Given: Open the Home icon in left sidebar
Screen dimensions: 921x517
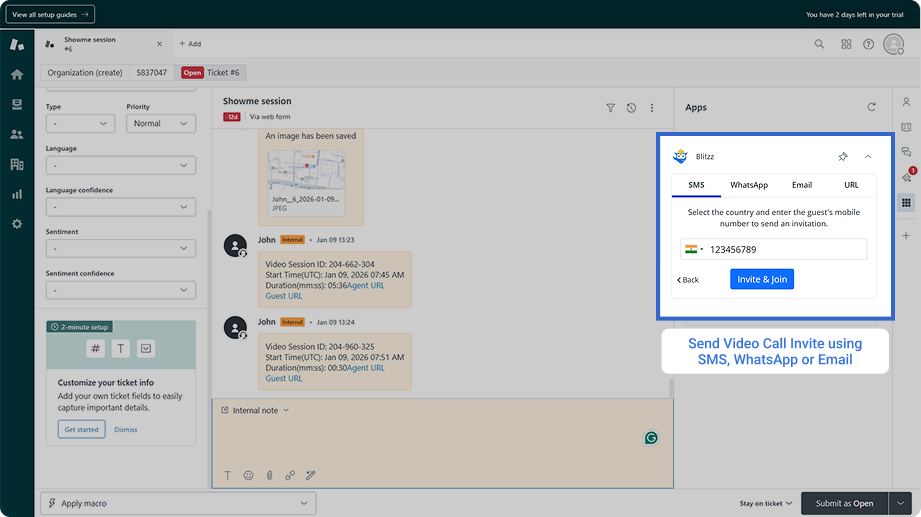Looking at the screenshot, I should click(x=17, y=75).
